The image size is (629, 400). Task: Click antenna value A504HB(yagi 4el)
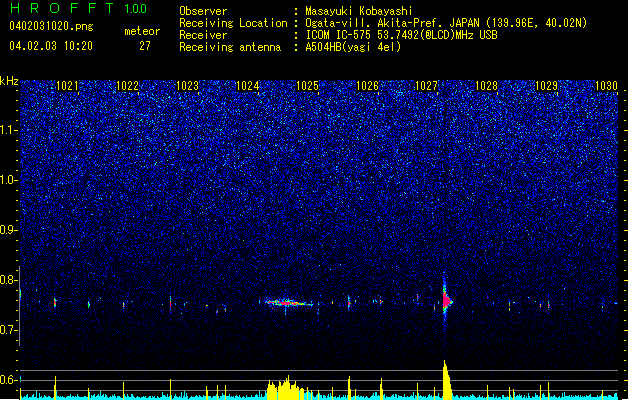tap(353, 47)
